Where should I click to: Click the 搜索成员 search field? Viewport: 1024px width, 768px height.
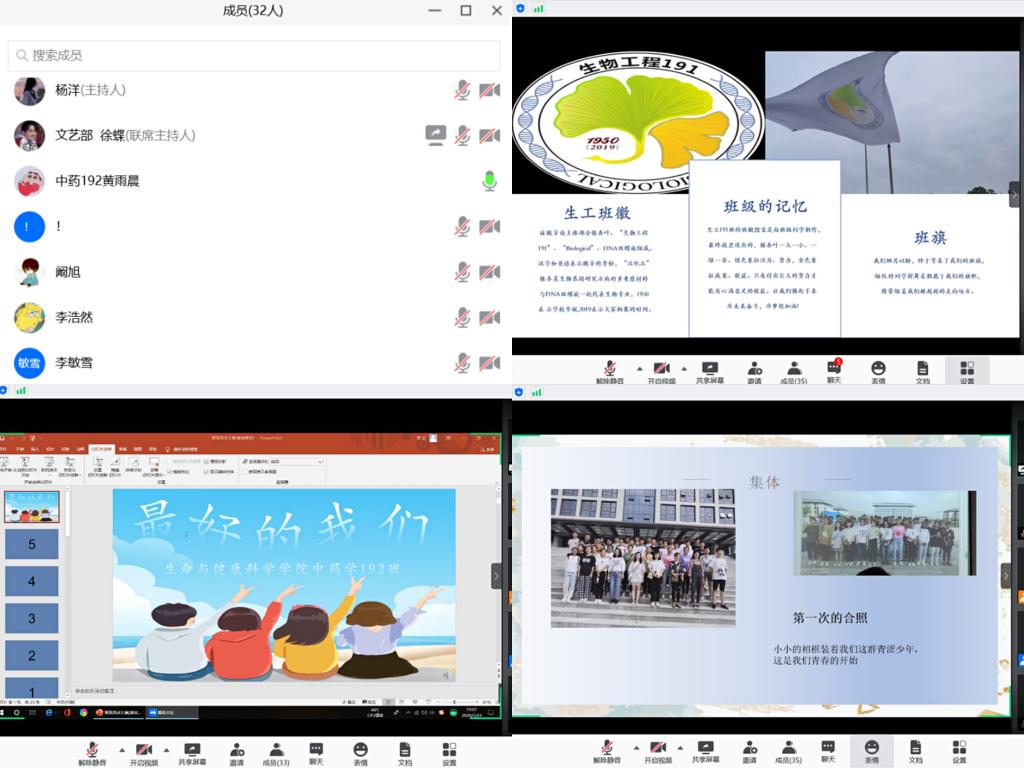(254, 55)
